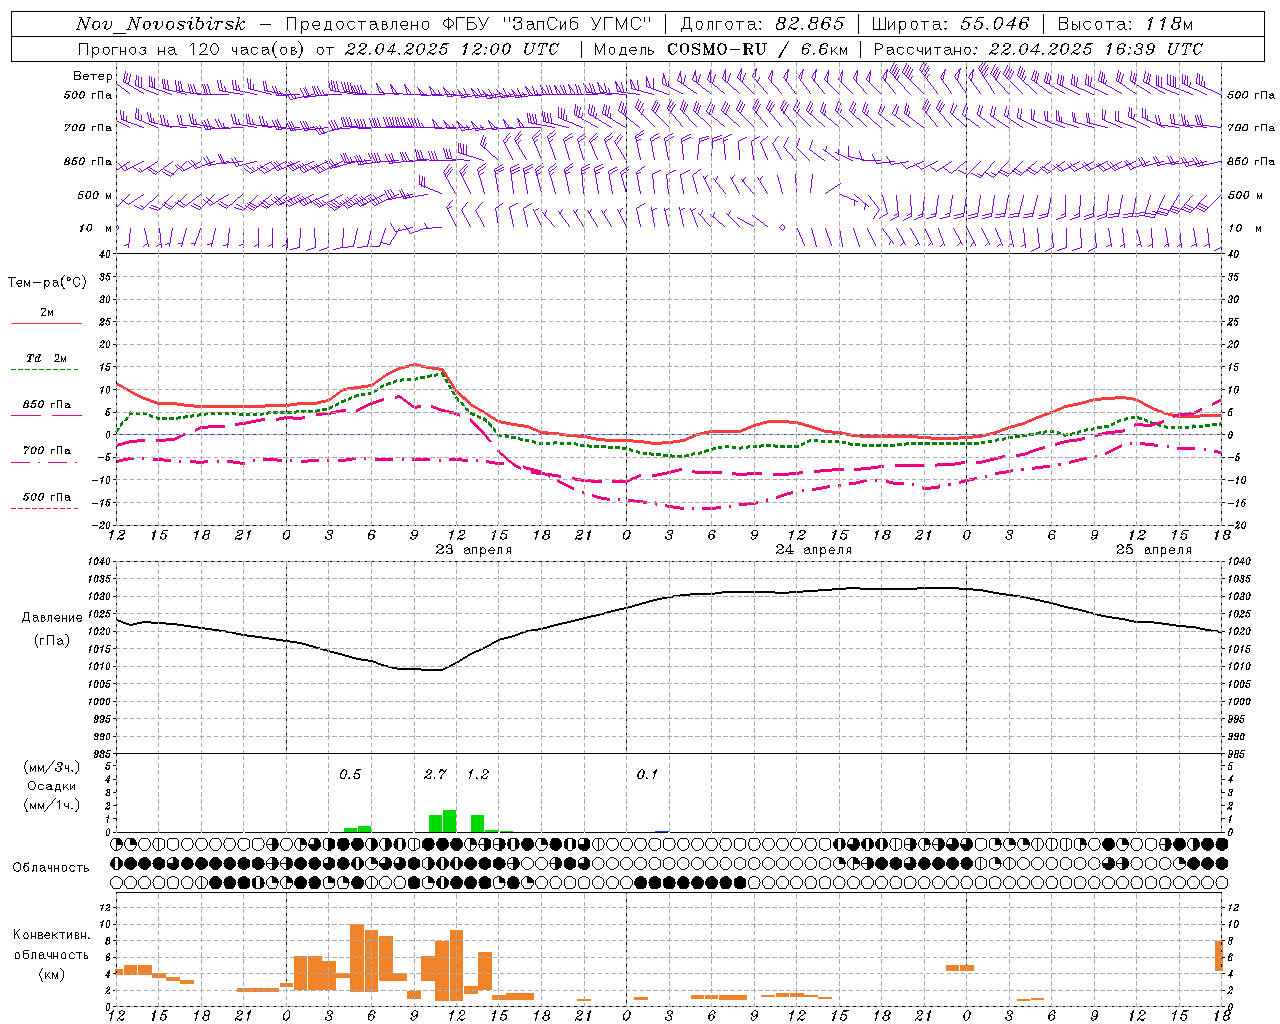Click the '500 гПа' temperature legend entry
The image size is (1280, 1024).
47,497
